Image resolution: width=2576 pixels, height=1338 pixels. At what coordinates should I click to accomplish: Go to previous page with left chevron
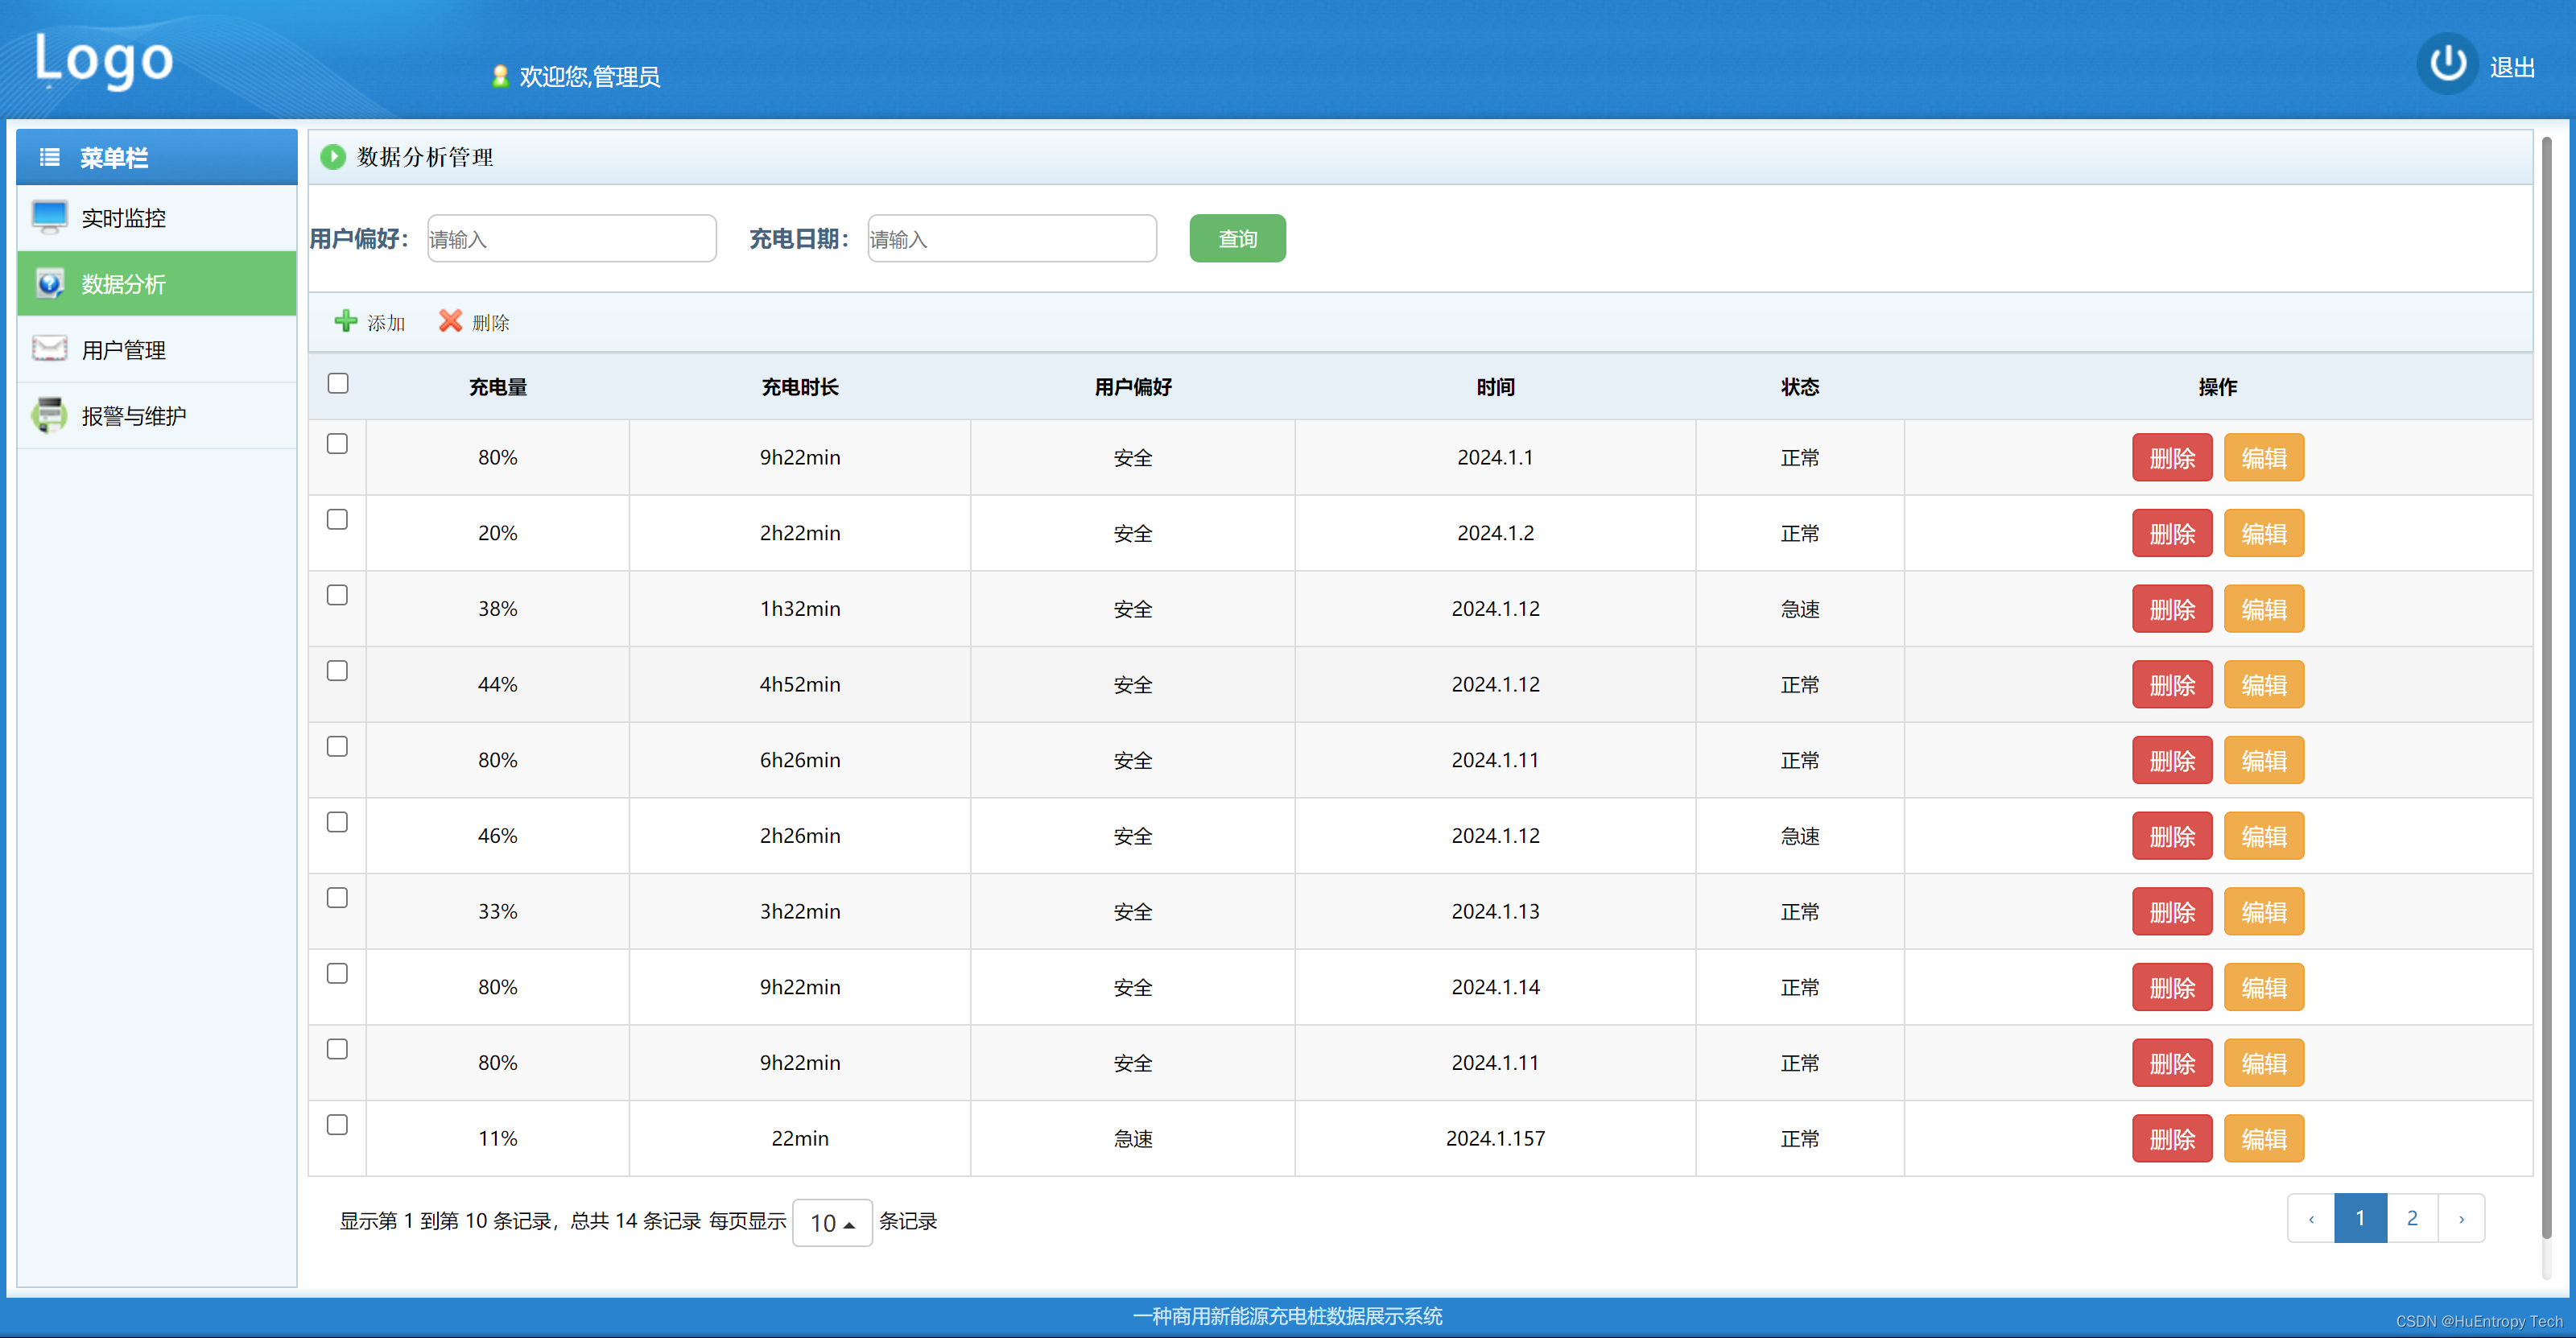[2310, 1218]
